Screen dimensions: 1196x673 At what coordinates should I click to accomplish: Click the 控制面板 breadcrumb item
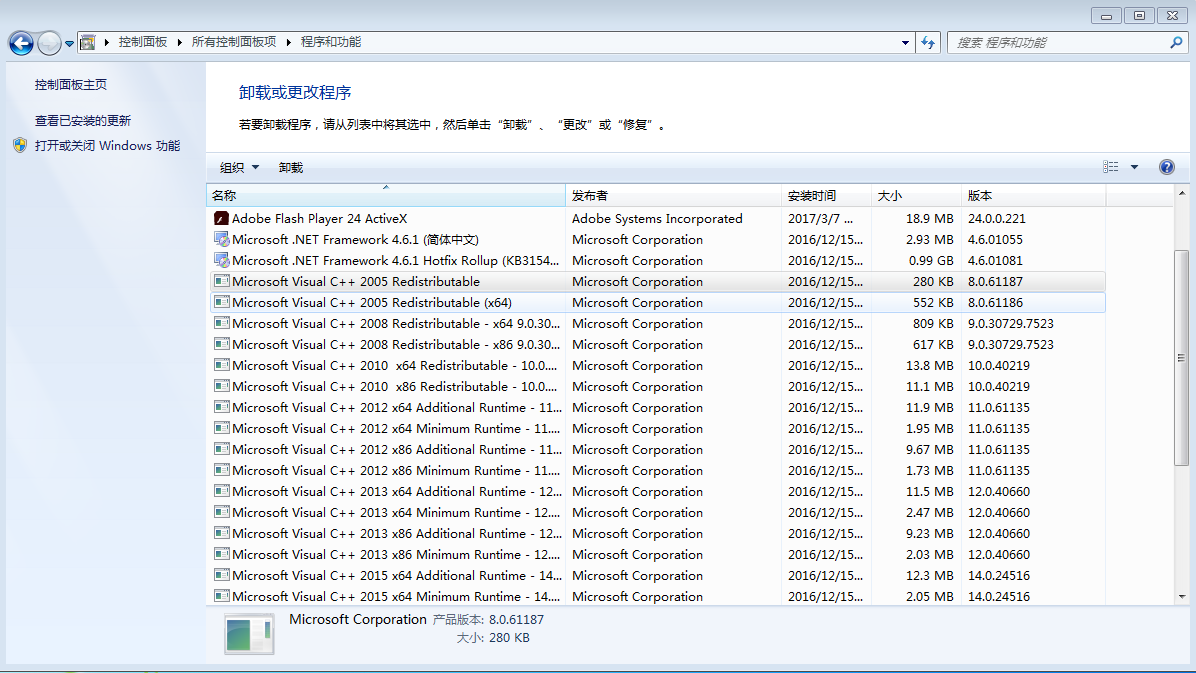[x=143, y=42]
